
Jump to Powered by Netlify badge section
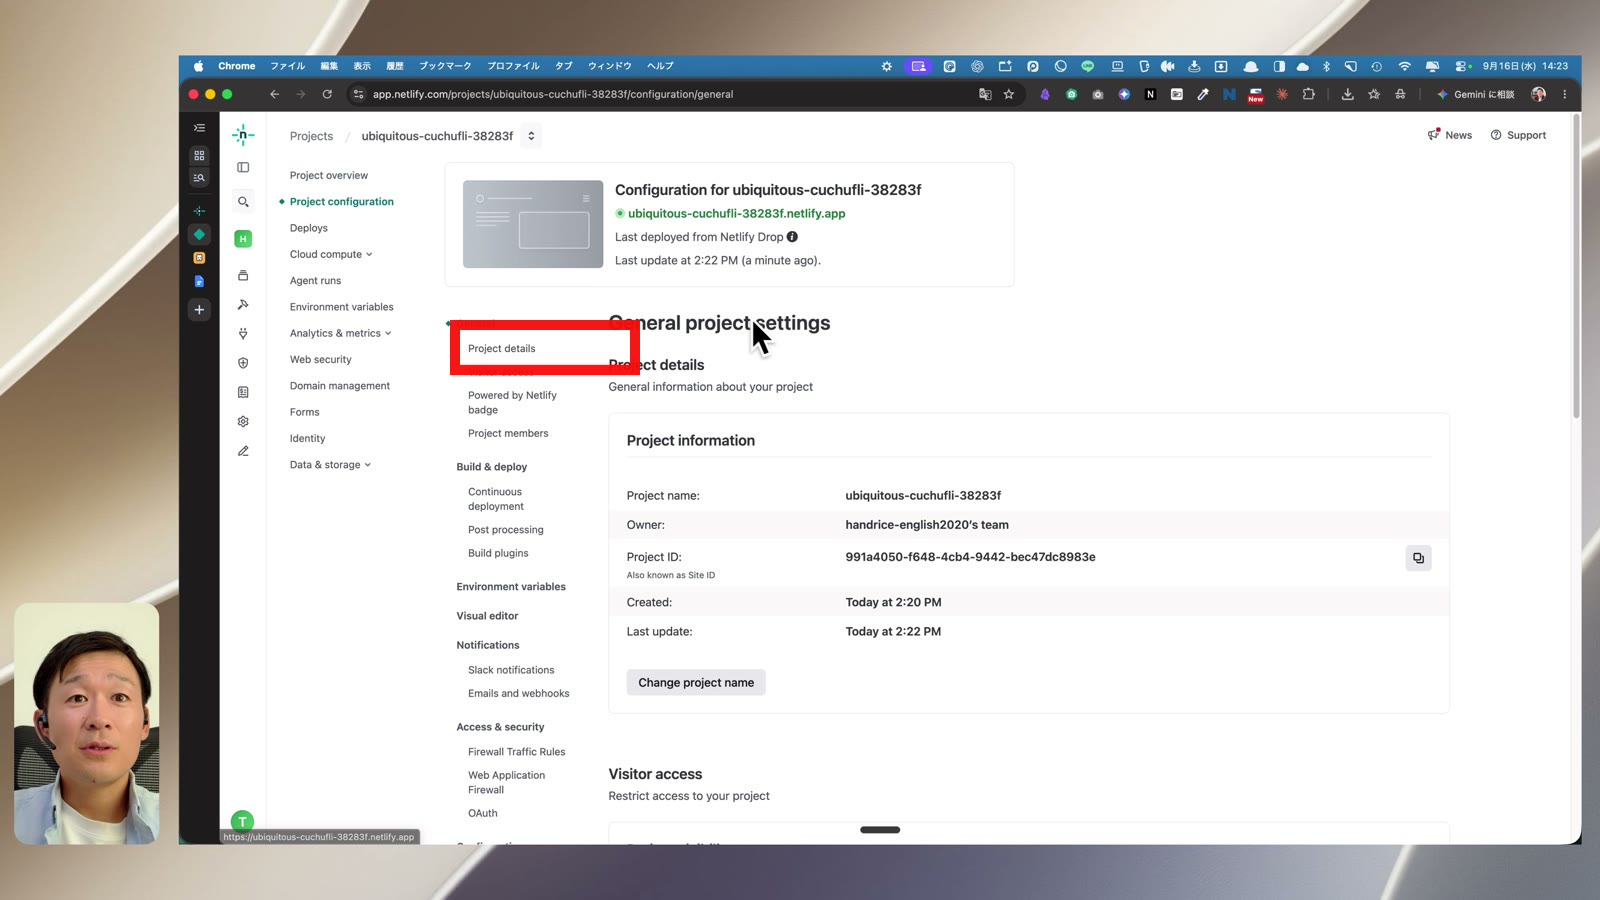coord(512,403)
